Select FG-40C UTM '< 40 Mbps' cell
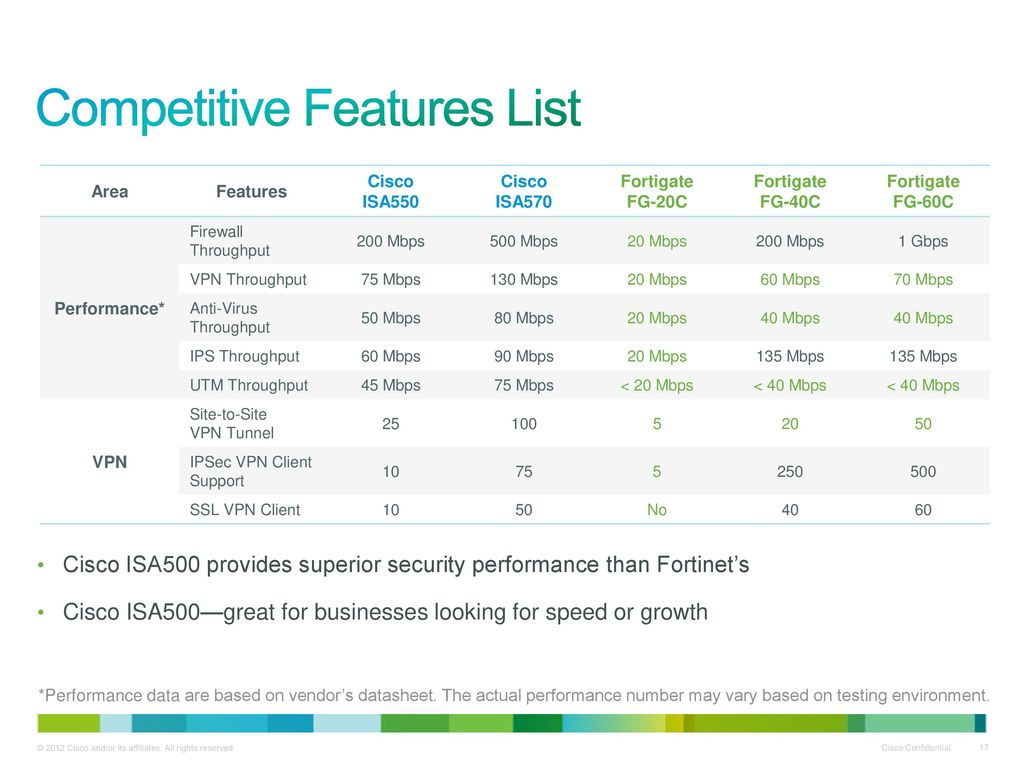Screen dimensions: 1024x768 [x=790, y=385]
